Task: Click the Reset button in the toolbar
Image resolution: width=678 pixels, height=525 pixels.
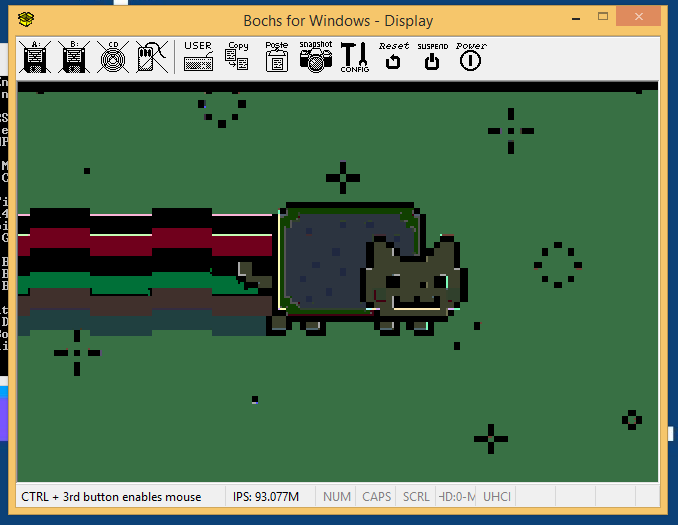Action: point(393,56)
